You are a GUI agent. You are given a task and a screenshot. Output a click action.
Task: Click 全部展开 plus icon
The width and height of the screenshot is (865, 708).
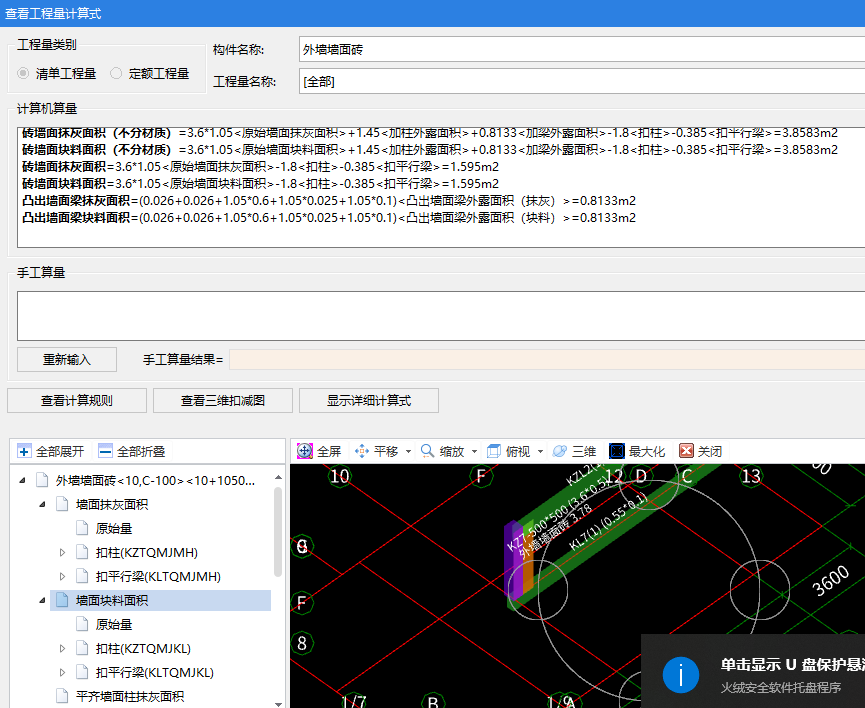(x=24, y=451)
